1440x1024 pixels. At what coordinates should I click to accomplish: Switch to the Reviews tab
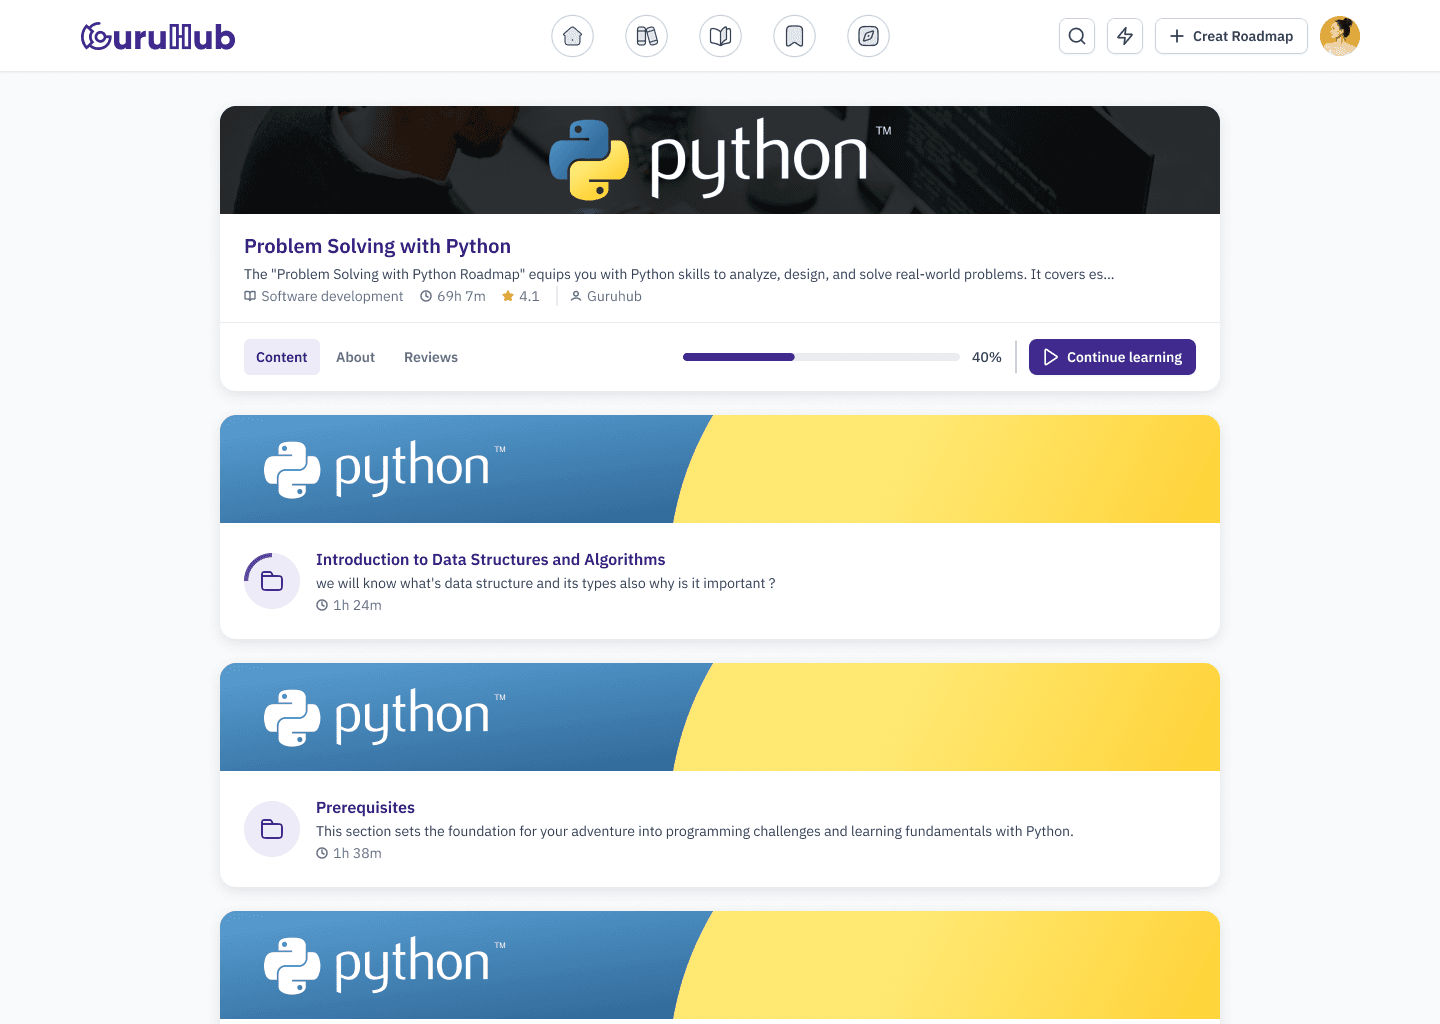(430, 357)
